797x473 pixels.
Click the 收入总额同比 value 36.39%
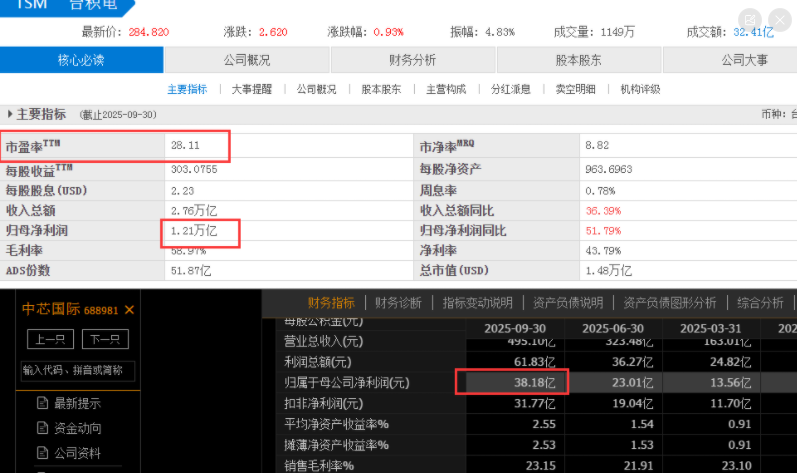pos(603,211)
